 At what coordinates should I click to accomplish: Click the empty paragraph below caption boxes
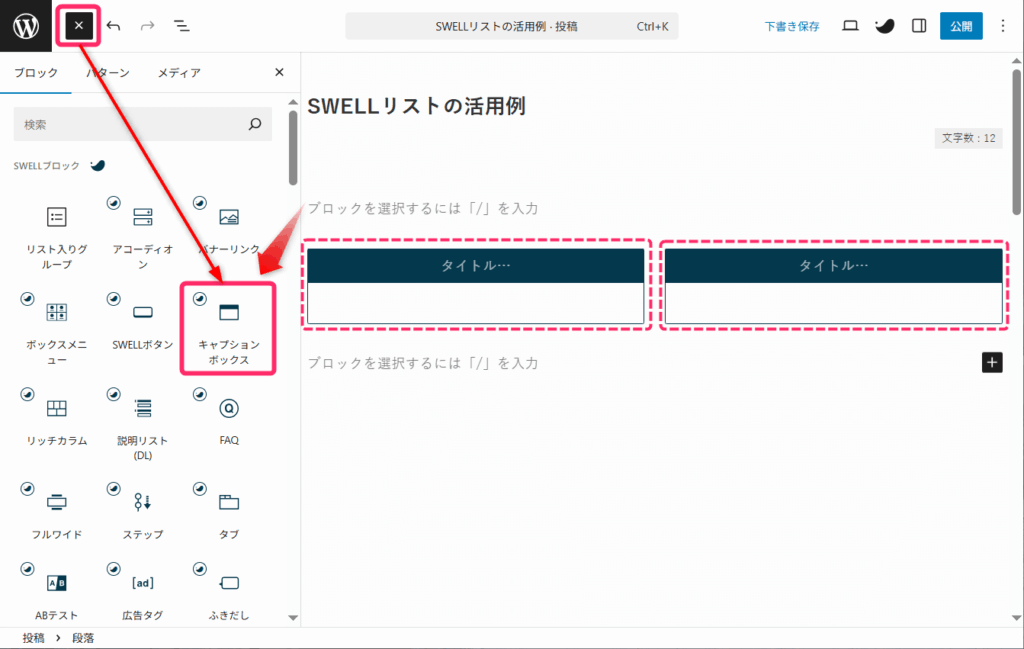[x=423, y=363]
